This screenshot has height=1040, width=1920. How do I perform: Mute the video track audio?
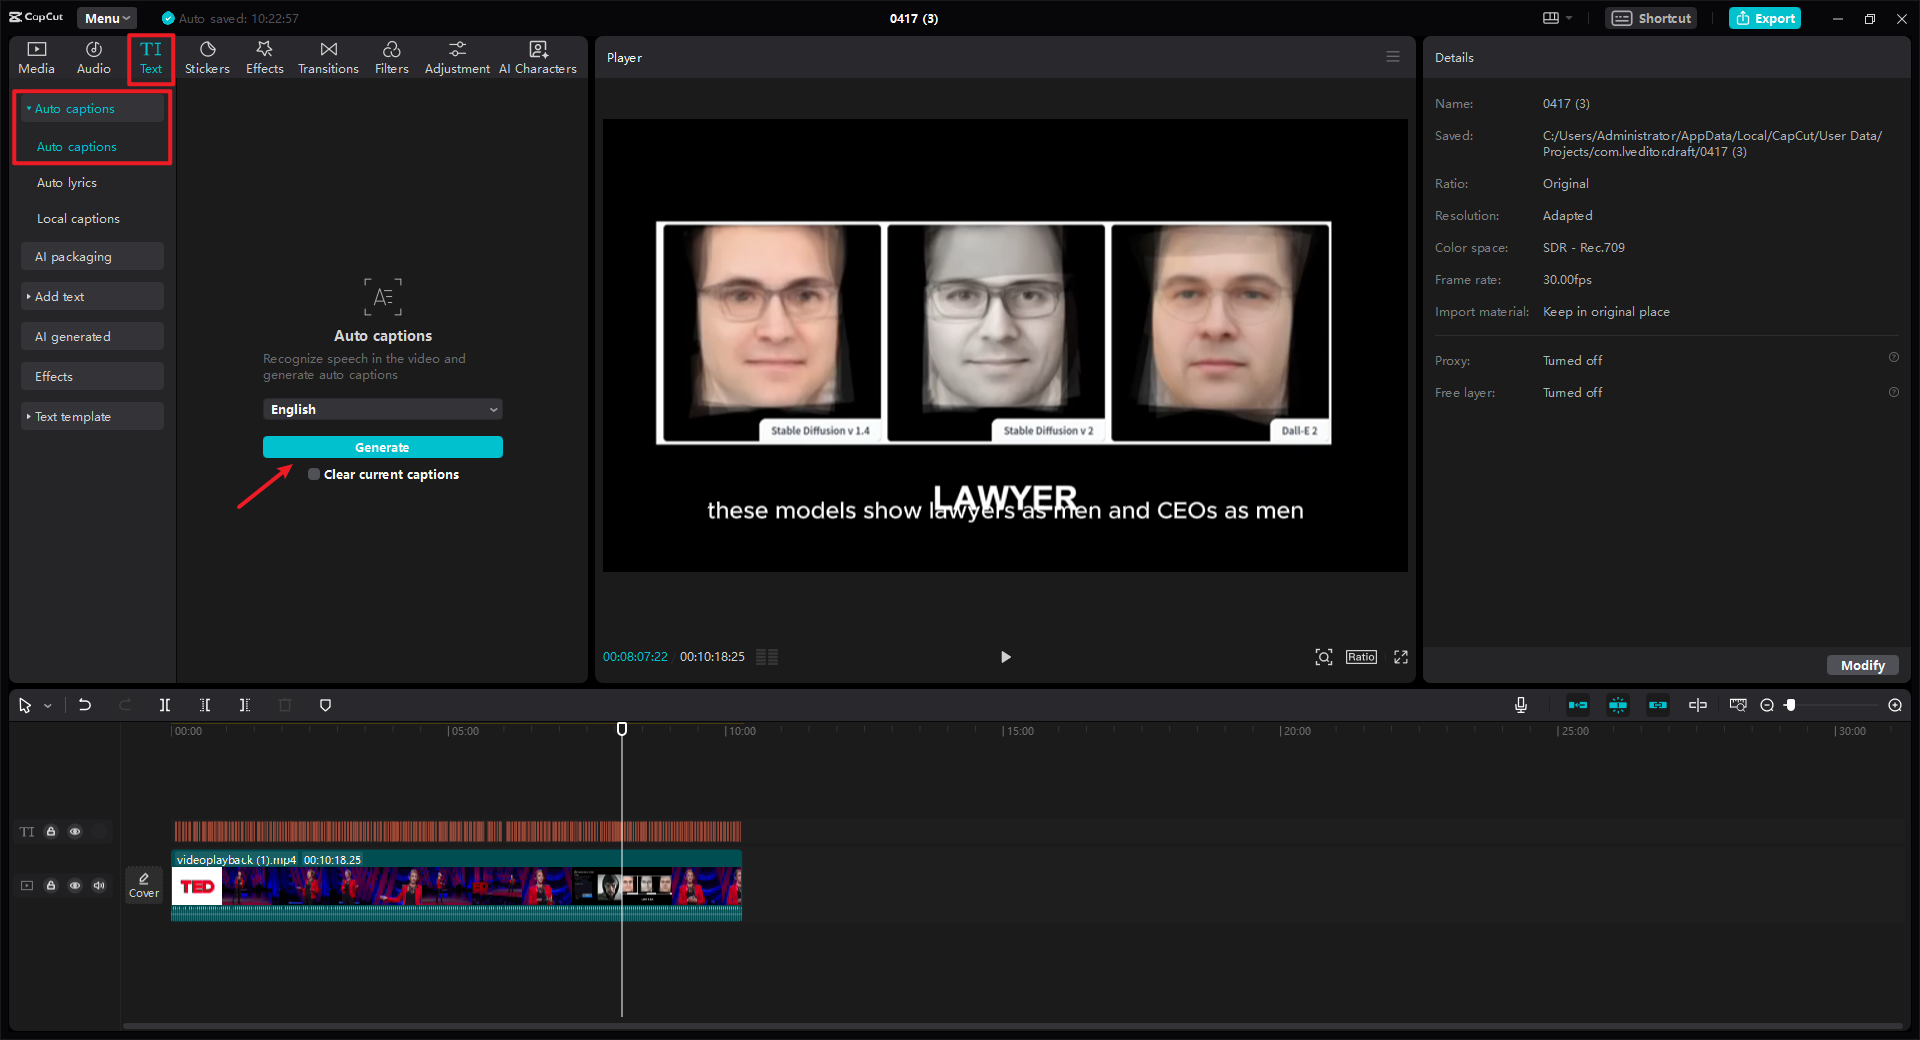tap(99, 886)
